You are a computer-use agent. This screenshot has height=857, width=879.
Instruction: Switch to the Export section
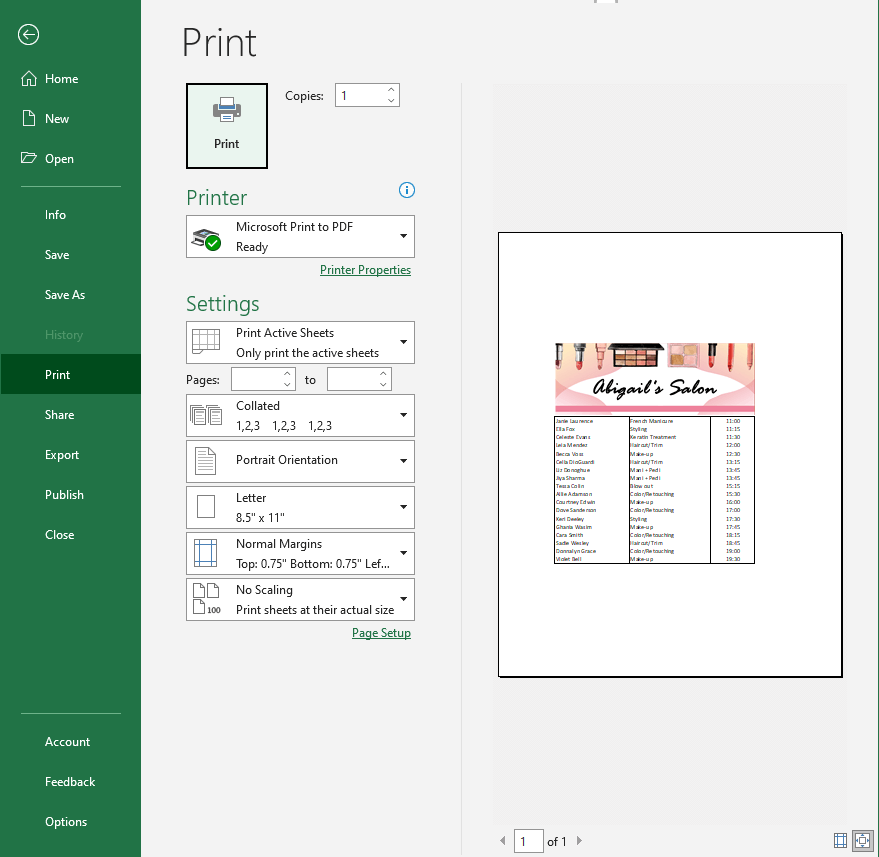click(62, 454)
